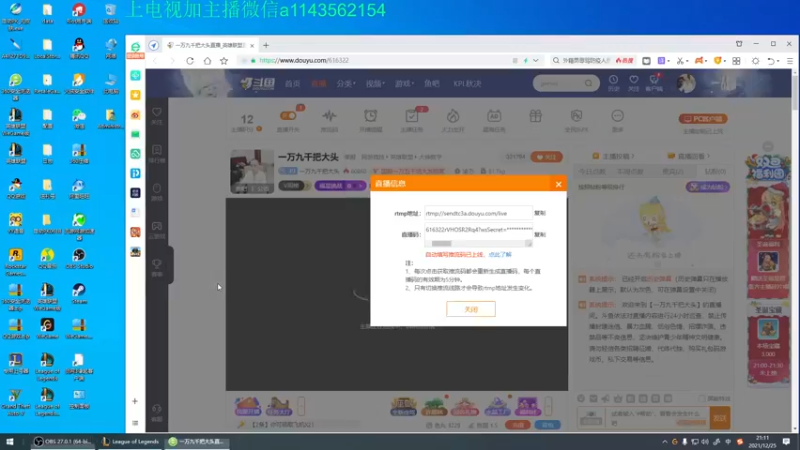Click the browser home icon
The image size is (800, 450).
(207, 61)
